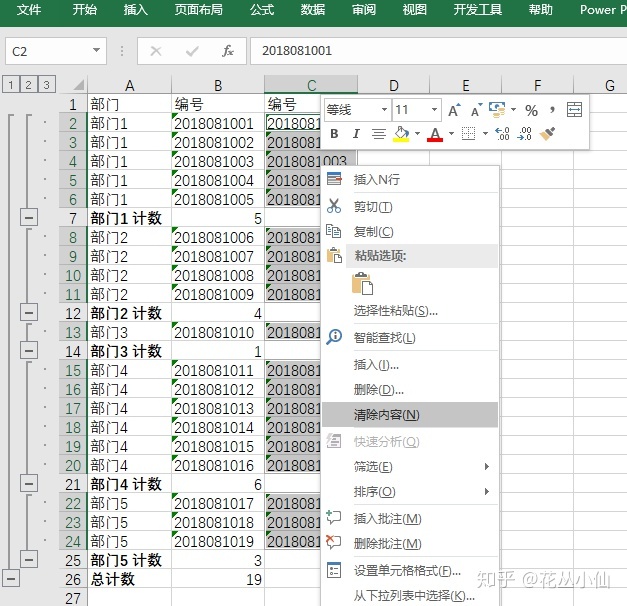627x606 pixels.
Task: Switch to 公式 ribbon tab
Action: pyautogui.click(x=262, y=9)
